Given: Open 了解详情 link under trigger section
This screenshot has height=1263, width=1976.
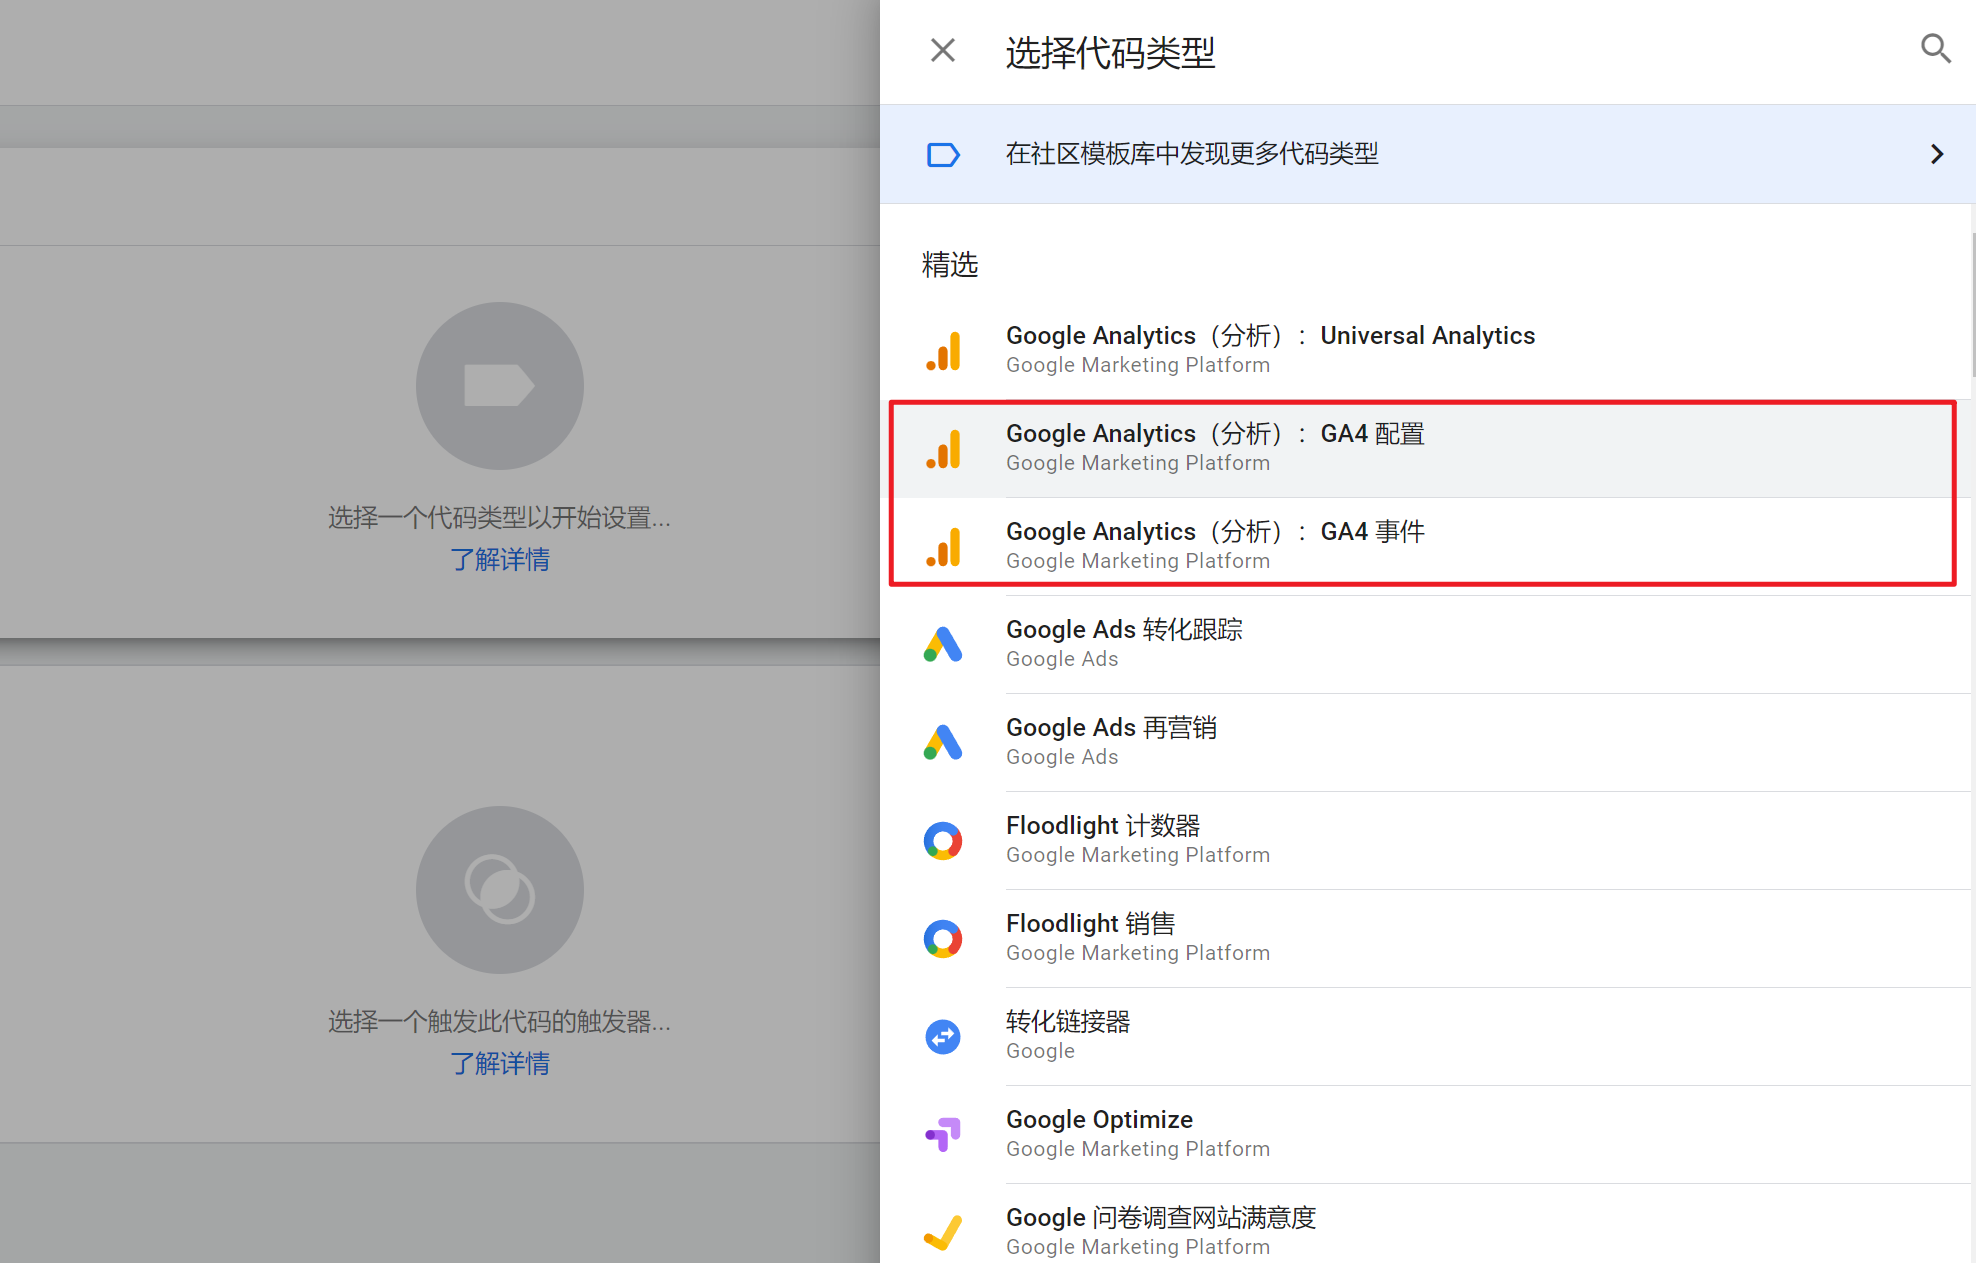Looking at the screenshot, I should pyautogui.click(x=499, y=1063).
